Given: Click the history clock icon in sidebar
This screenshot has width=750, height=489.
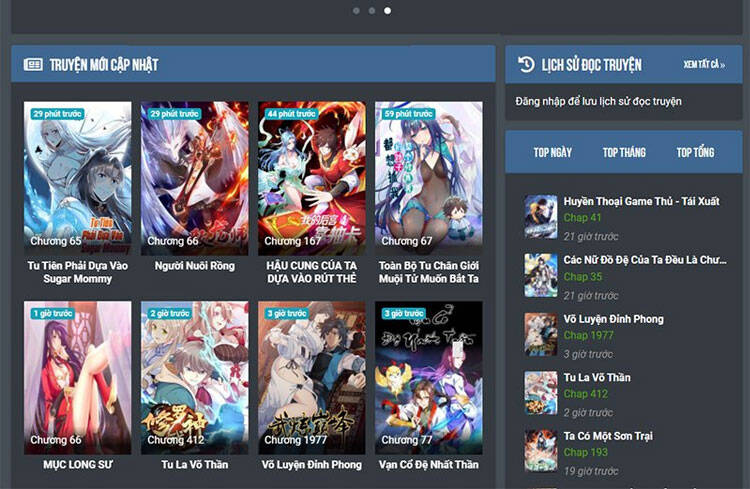Looking at the screenshot, I should point(526,65).
